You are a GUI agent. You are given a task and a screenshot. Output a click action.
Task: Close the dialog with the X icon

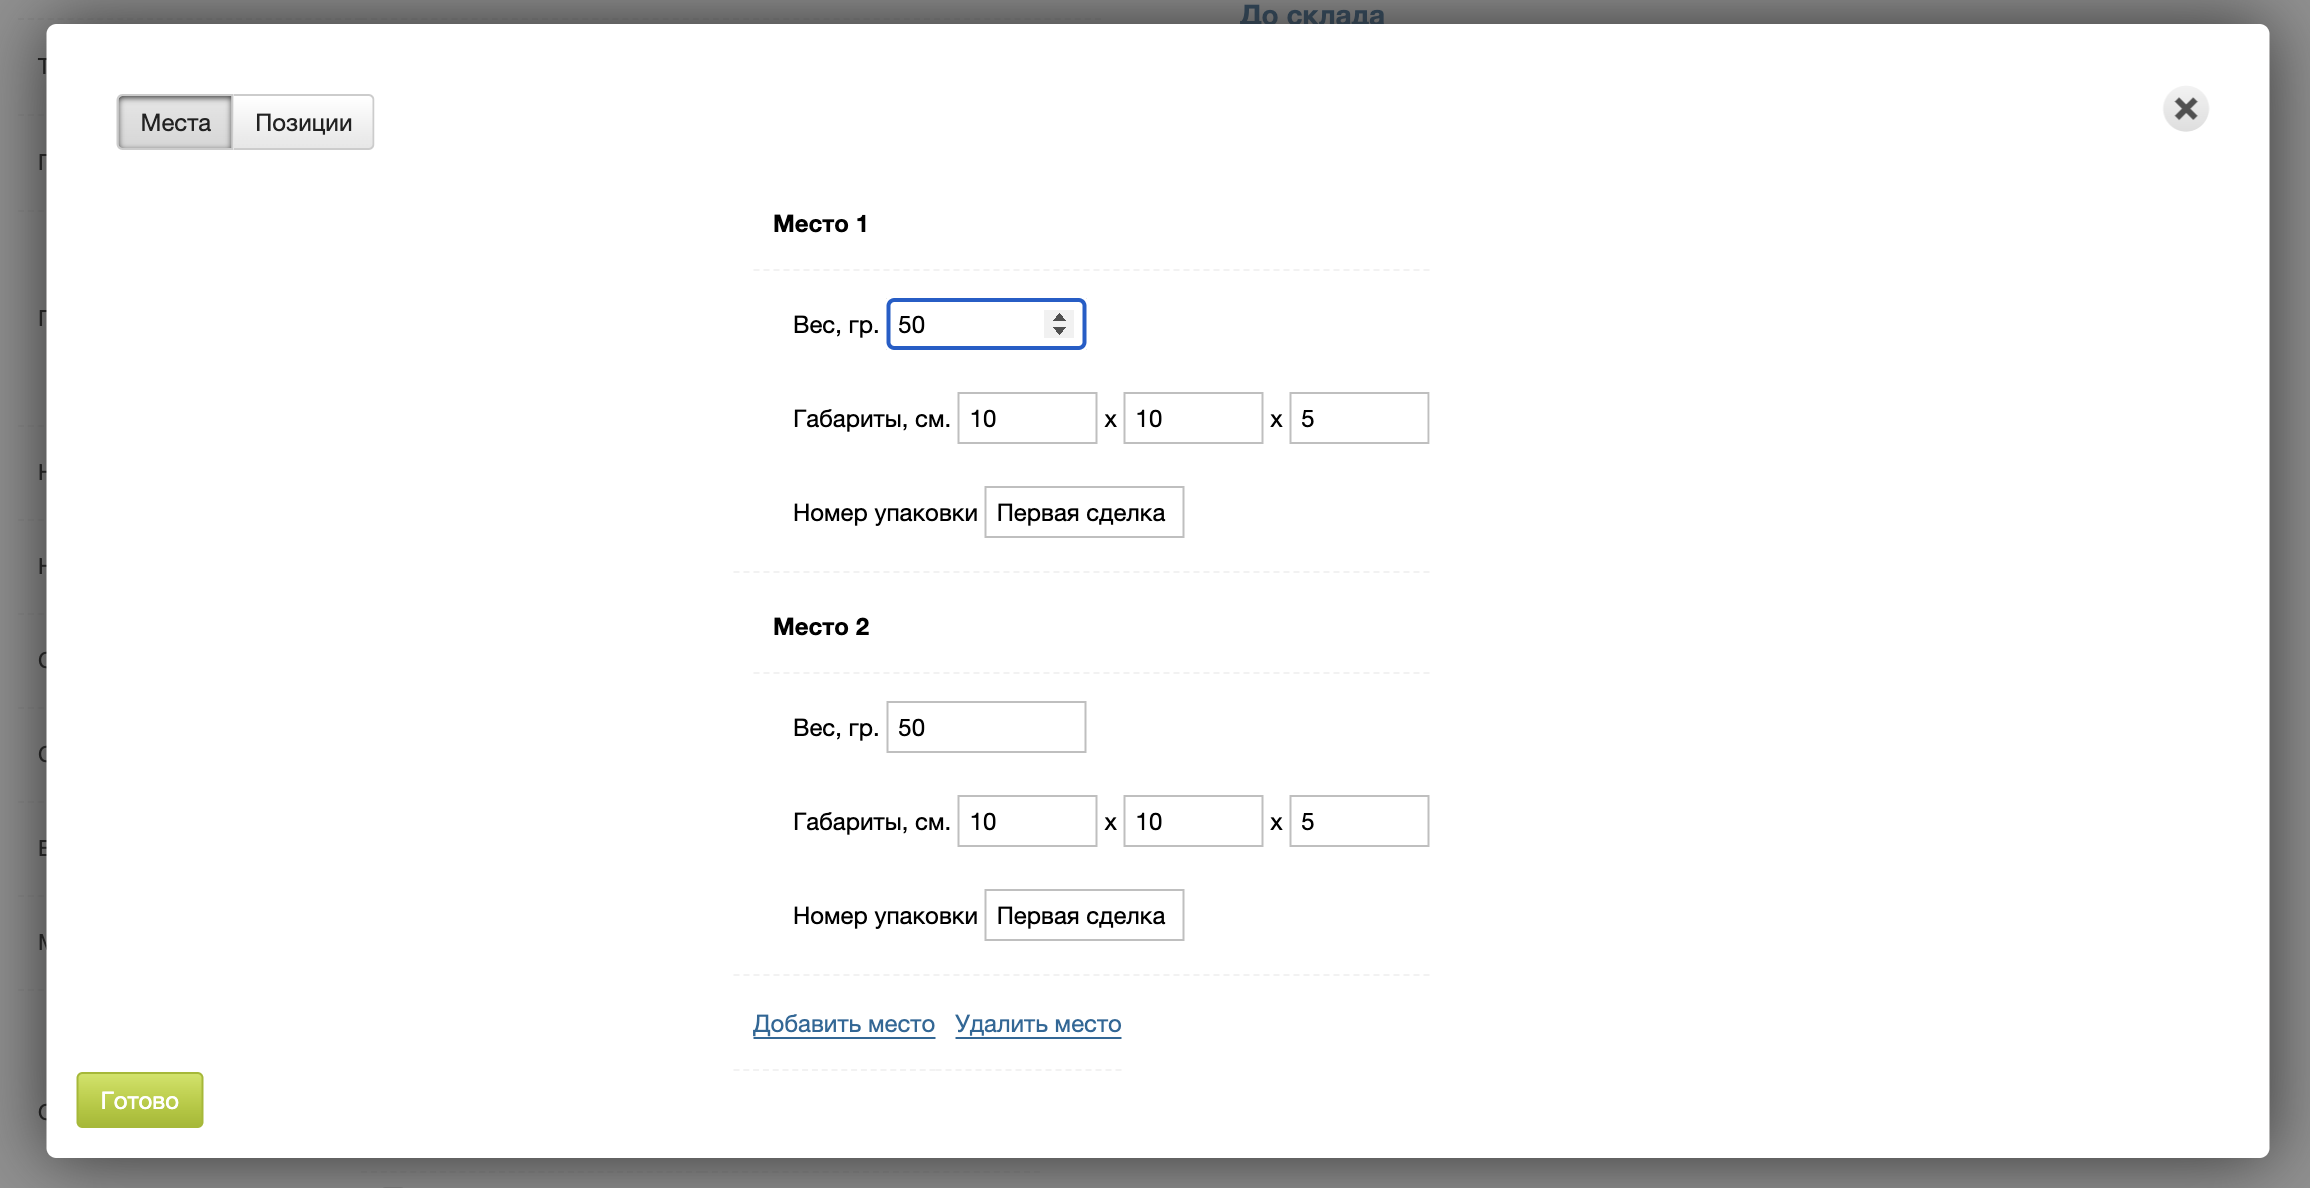[2185, 109]
